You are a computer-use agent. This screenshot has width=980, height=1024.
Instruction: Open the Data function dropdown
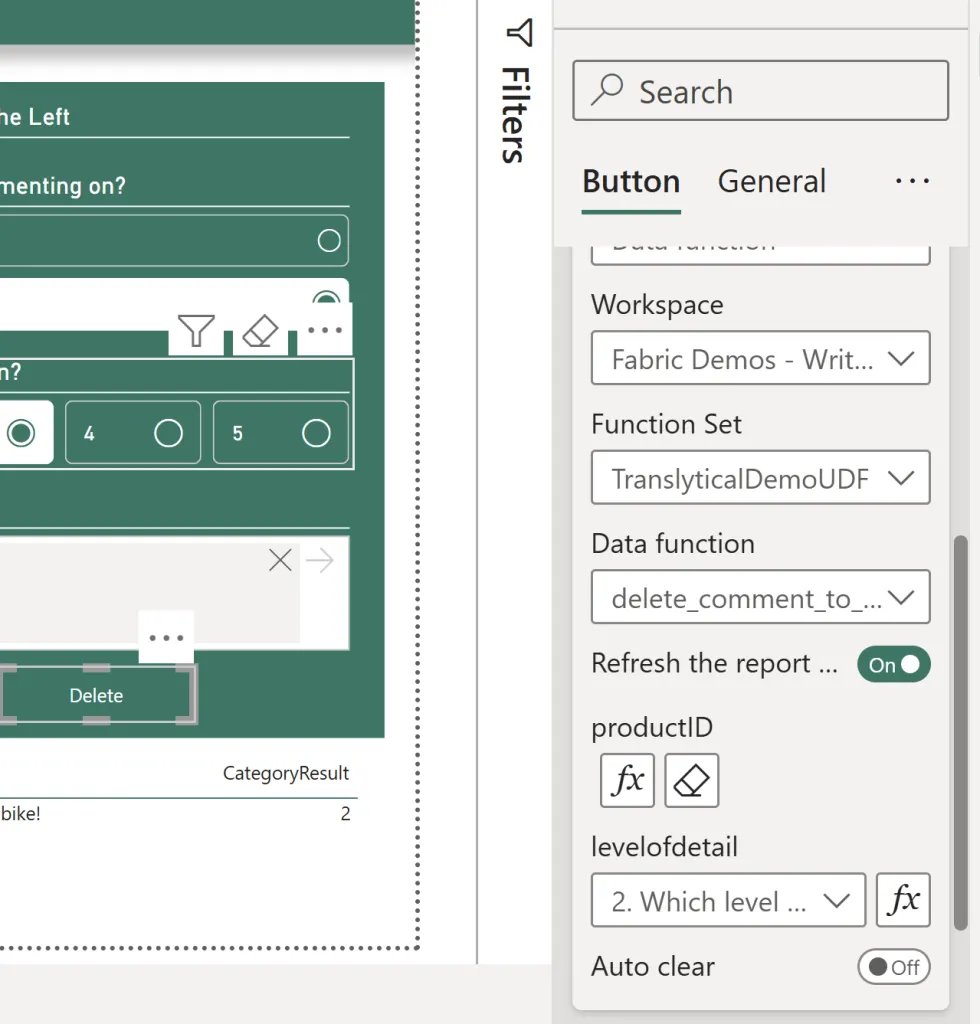(x=761, y=597)
